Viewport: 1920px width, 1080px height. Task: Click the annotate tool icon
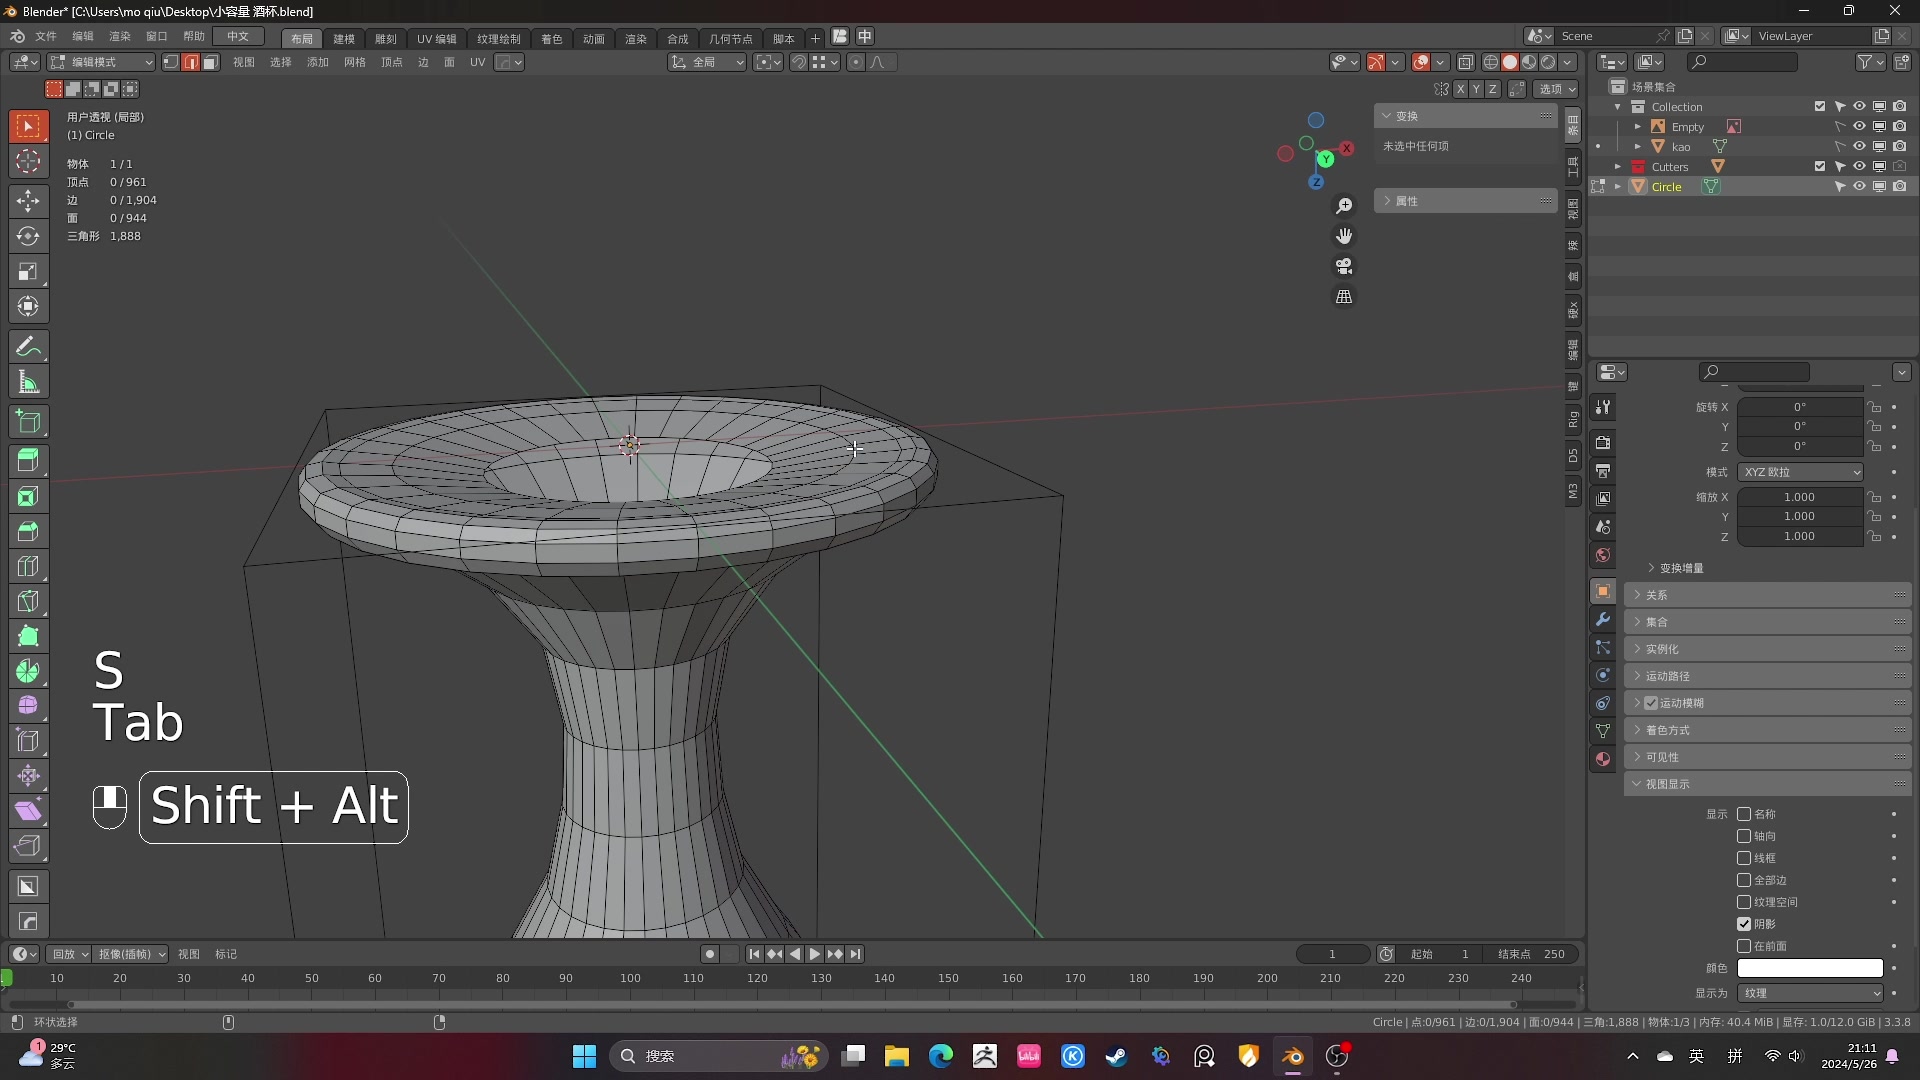coord(29,345)
